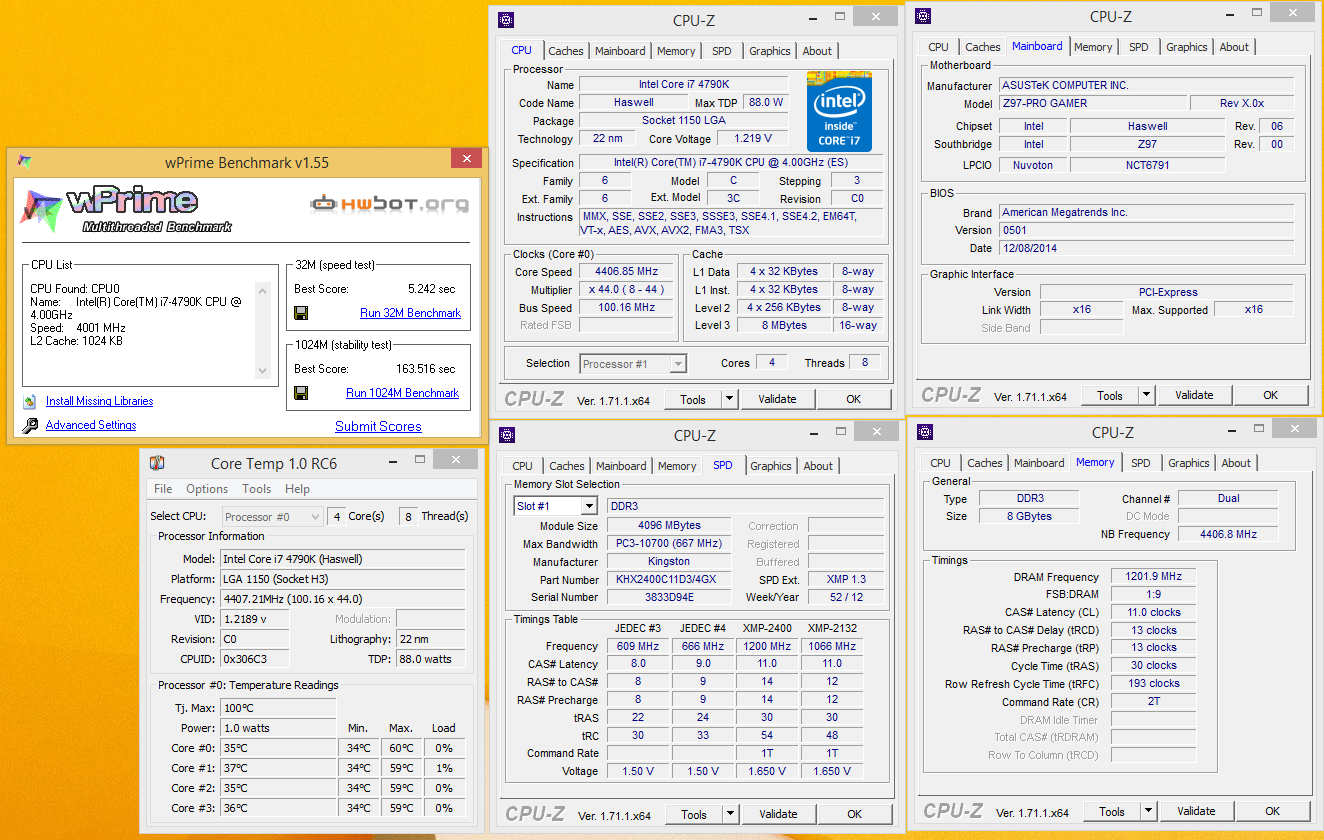This screenshot has height=840, width=1324.
Task: Open the Slot #1 memory slot dropdown
Action: click(588, 506)
